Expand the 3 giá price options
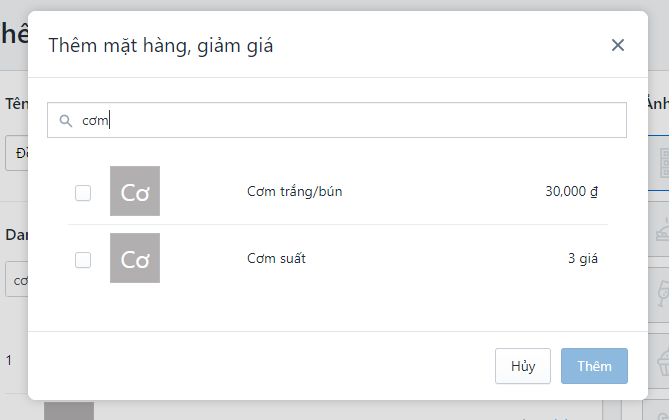 582,258
